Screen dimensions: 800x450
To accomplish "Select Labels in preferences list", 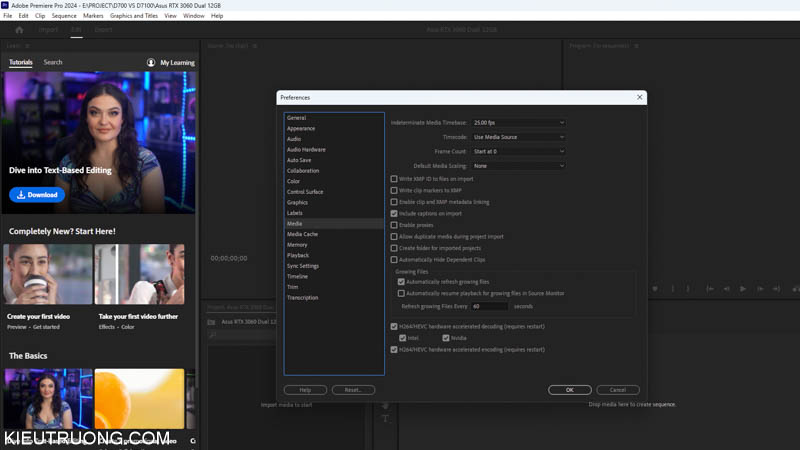I will tap(334, 213).
